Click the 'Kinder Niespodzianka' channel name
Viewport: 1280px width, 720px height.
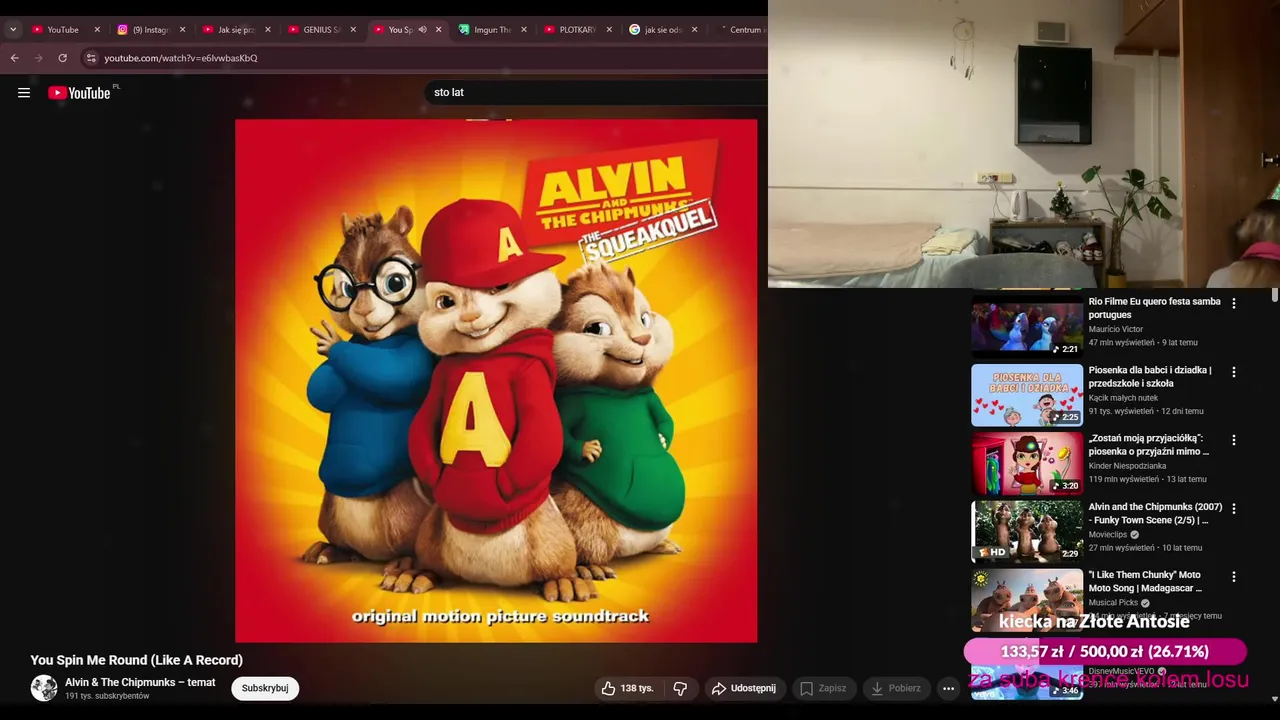coord(1127,466)
